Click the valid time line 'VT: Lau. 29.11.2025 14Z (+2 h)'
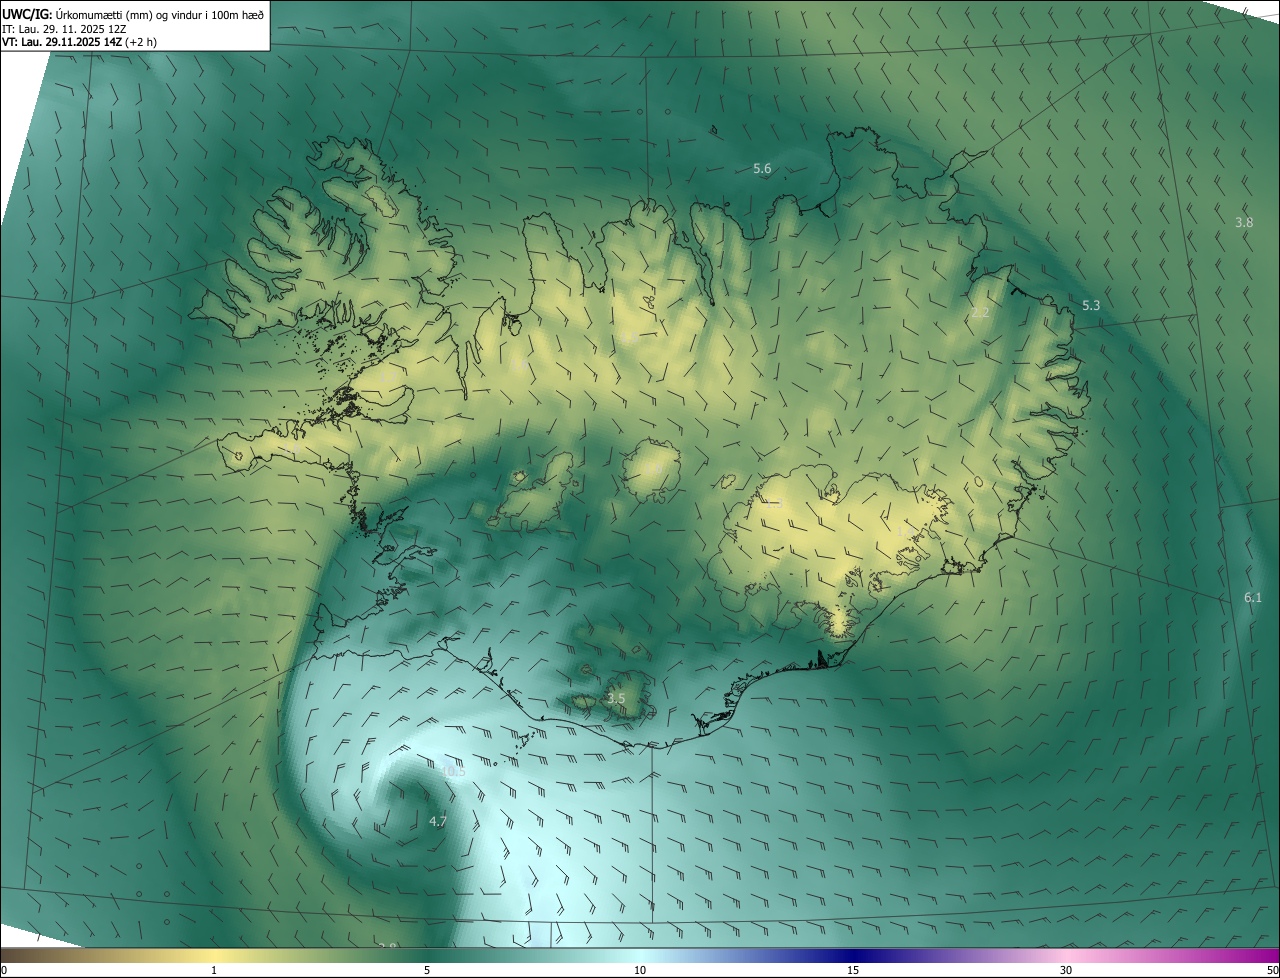Image resolution: width=1280 pixels, height=978 pixels. [79, 42]
